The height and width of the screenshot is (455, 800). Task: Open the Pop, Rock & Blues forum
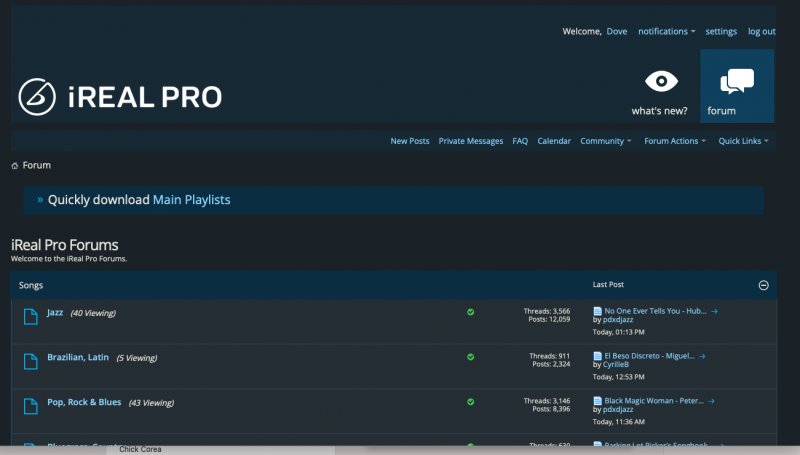tap(84, 402)
